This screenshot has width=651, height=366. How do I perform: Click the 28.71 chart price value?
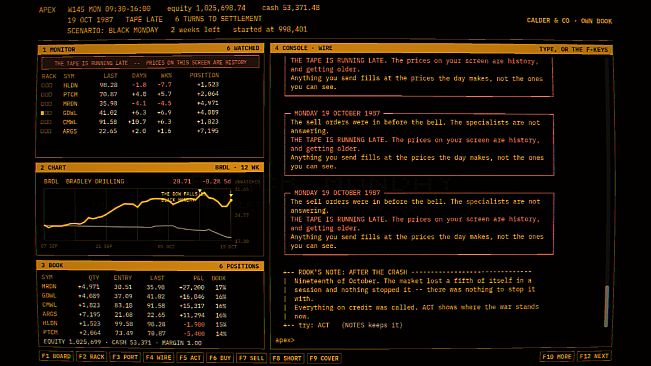coord(182,181)
